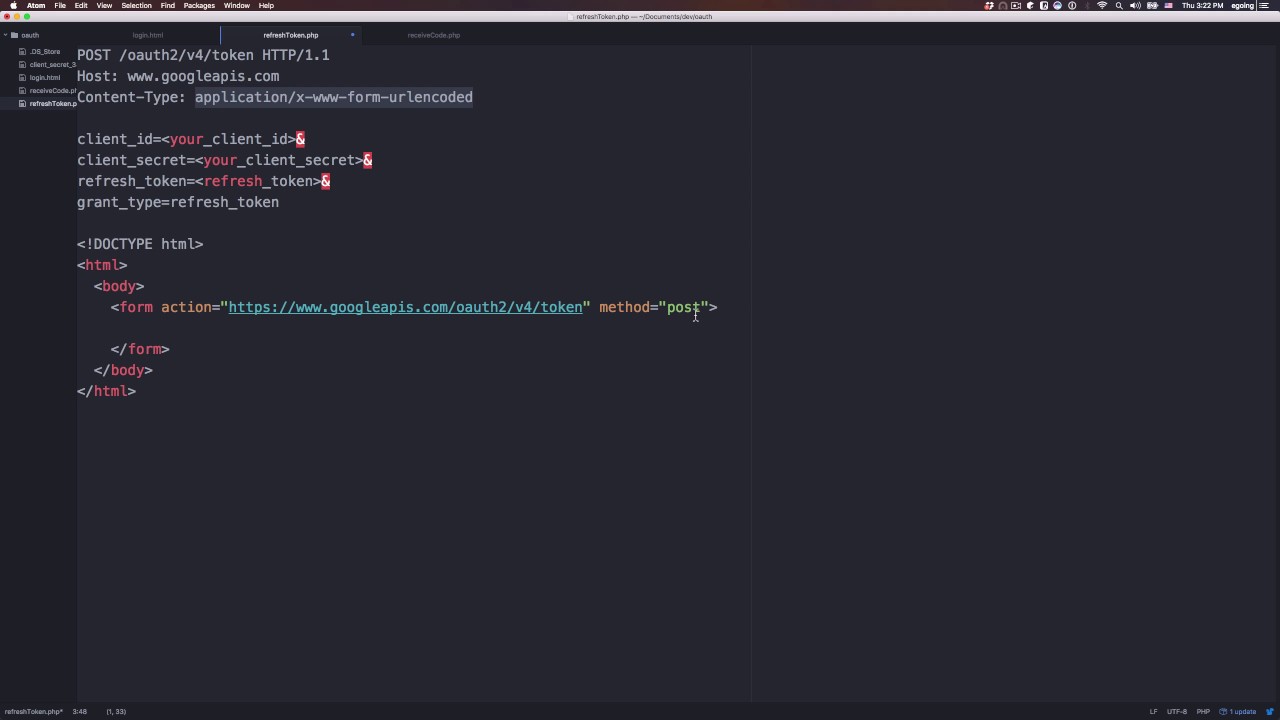Click the Bluetooth menu bar icon
This screenshot has height=720, width=1280.
click(1087, 5)
